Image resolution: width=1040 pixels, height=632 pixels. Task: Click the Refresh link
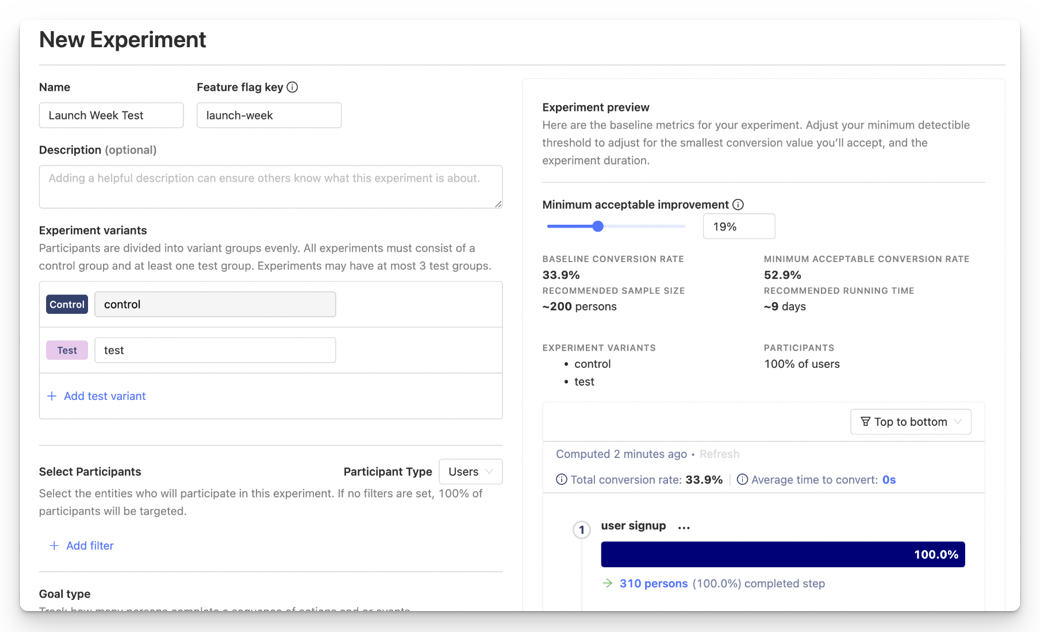pyautogui.click(x=719, y=454)
